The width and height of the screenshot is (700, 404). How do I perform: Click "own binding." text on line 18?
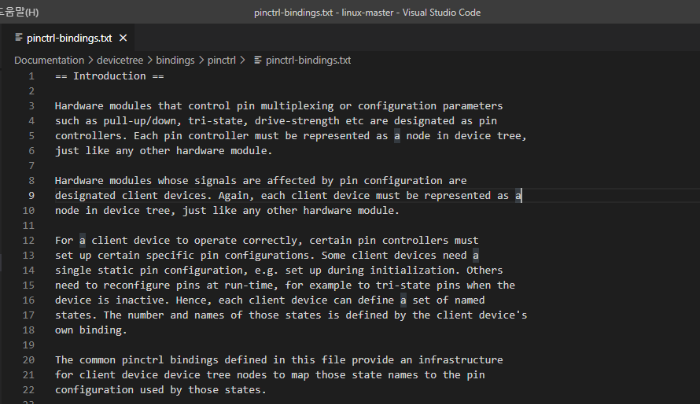(x=90, y=330)
